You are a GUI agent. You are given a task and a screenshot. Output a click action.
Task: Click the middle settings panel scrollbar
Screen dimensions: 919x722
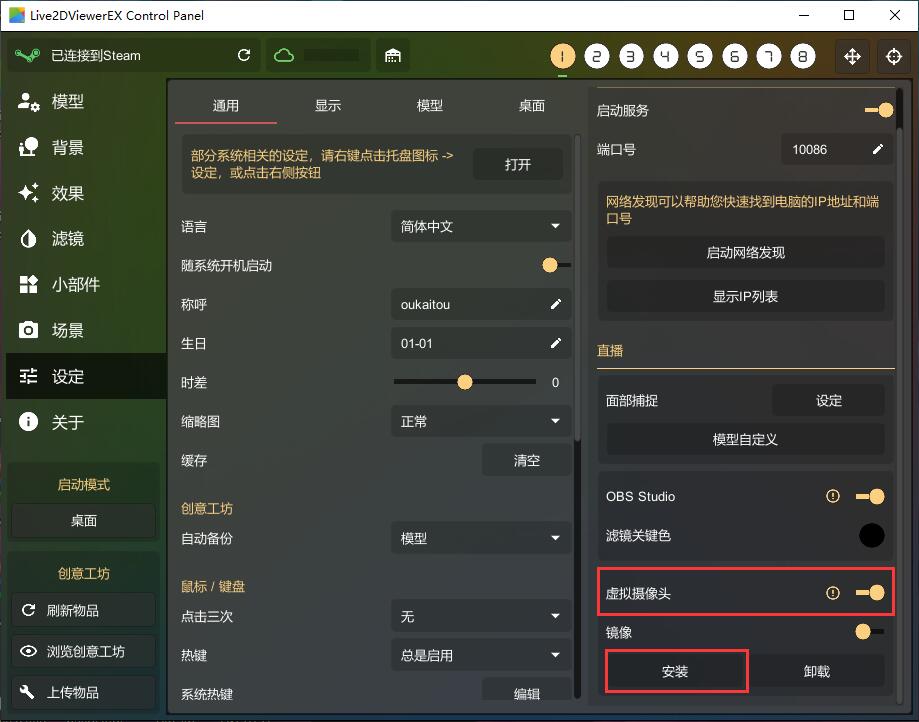[x=577, y=287]
